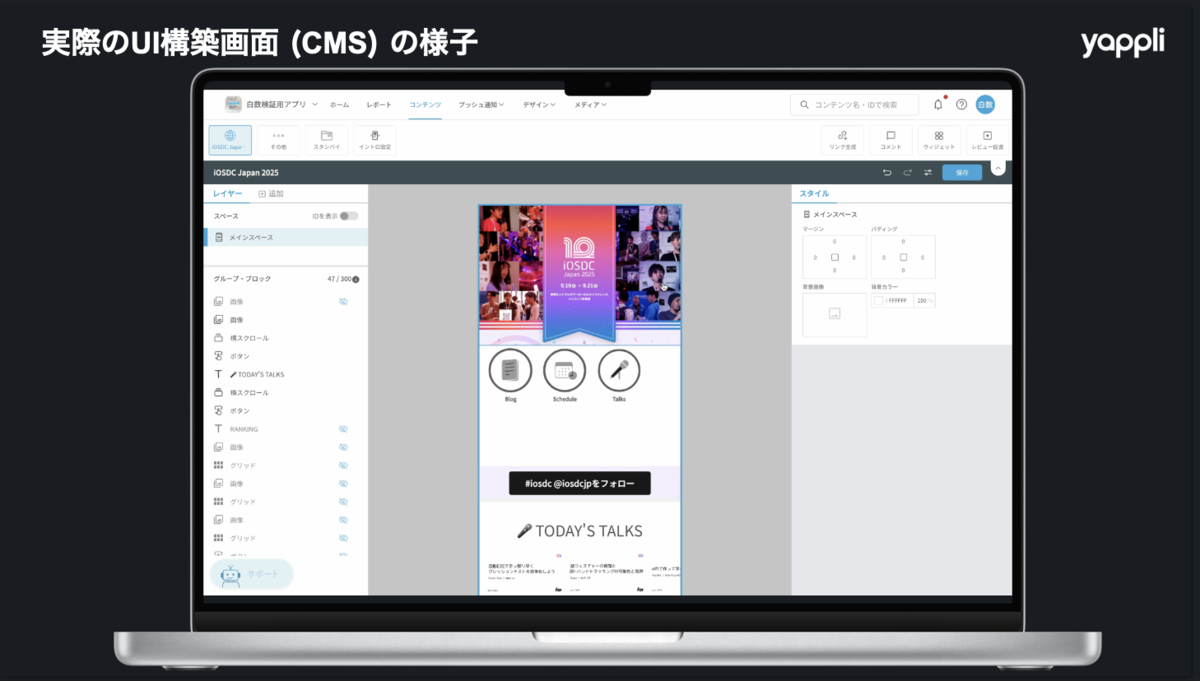1200x681 pixels.
Task: Expand the 自数検証用アプリ app switcher chevron
Action: tap(315, 104)
